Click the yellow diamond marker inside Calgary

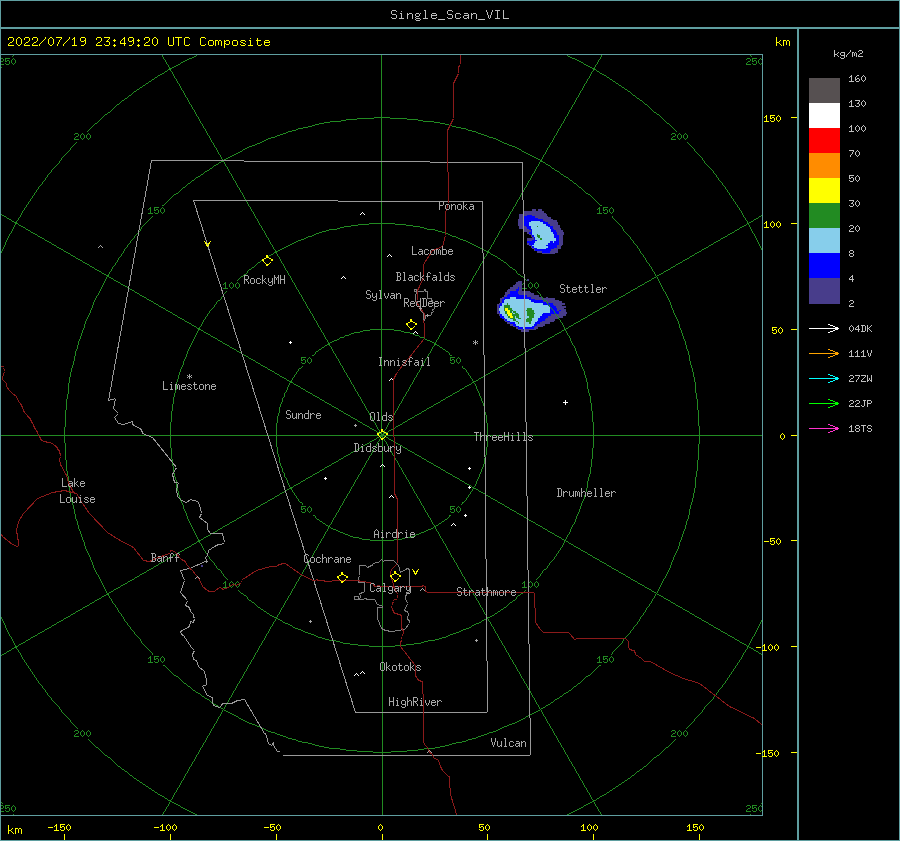click(x=395, y=576)
